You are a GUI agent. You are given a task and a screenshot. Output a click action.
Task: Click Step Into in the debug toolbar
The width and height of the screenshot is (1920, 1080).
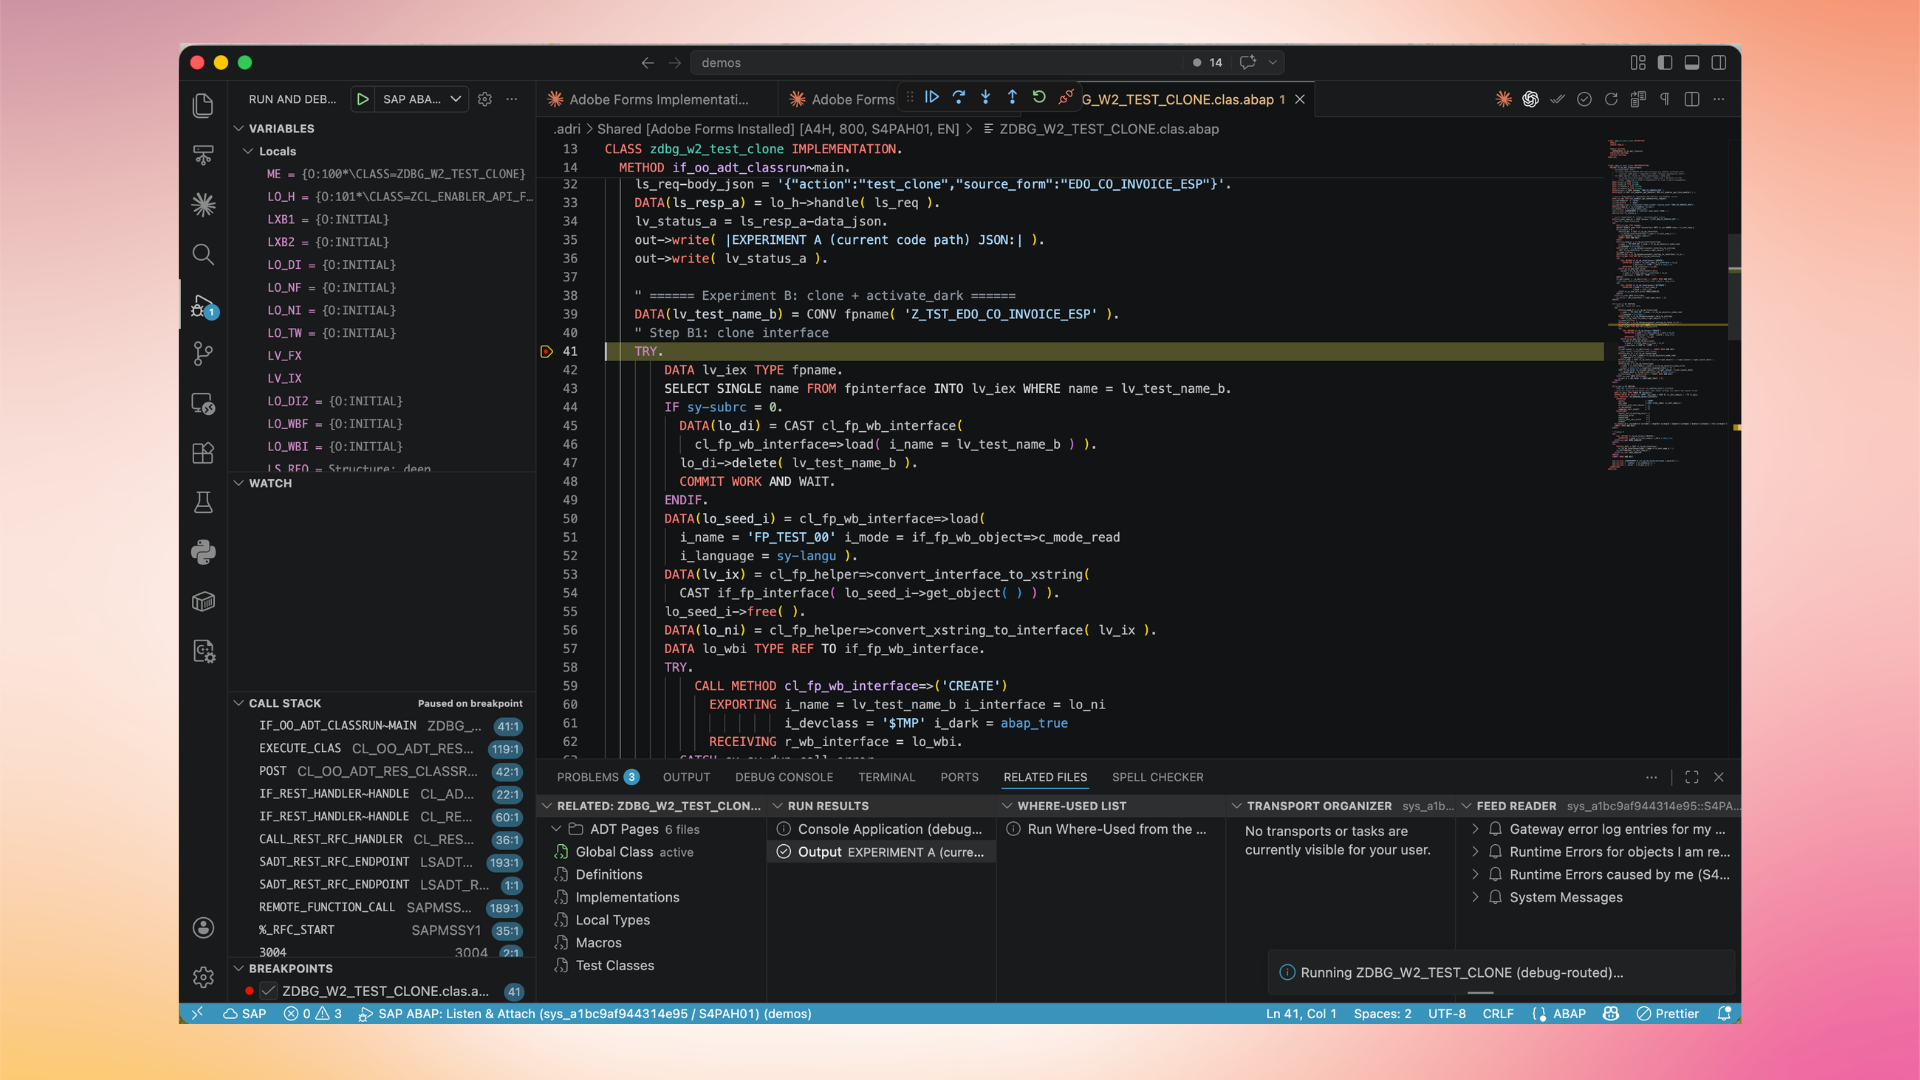985,97
